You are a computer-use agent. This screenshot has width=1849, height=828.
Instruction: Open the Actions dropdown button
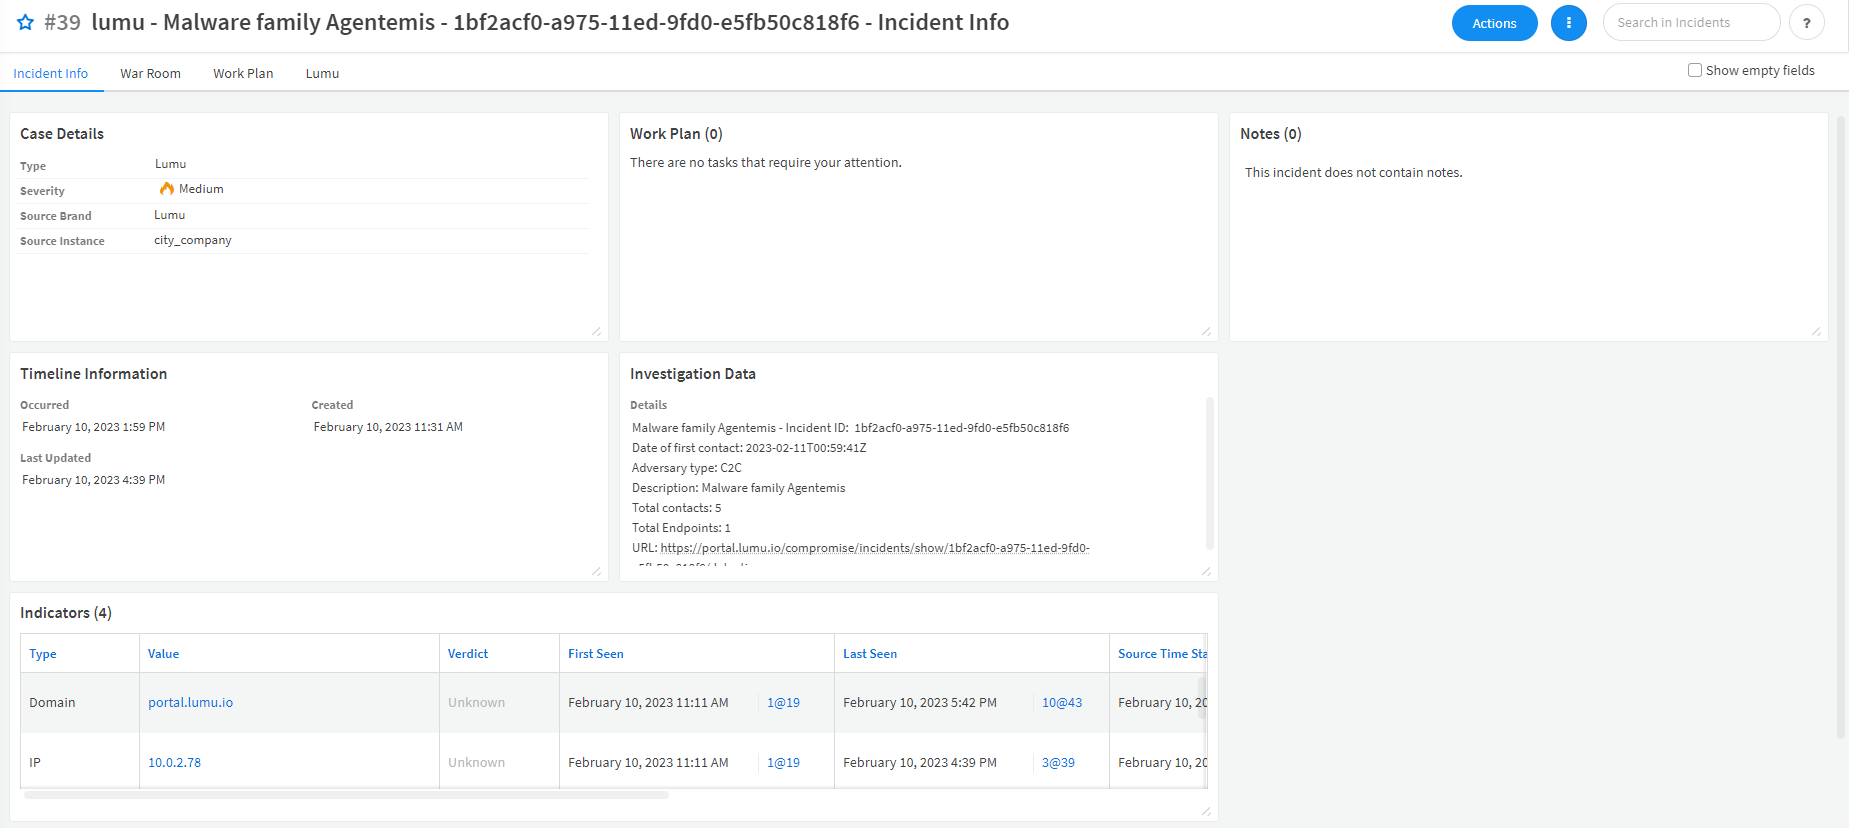click(x=1494, y=23)
